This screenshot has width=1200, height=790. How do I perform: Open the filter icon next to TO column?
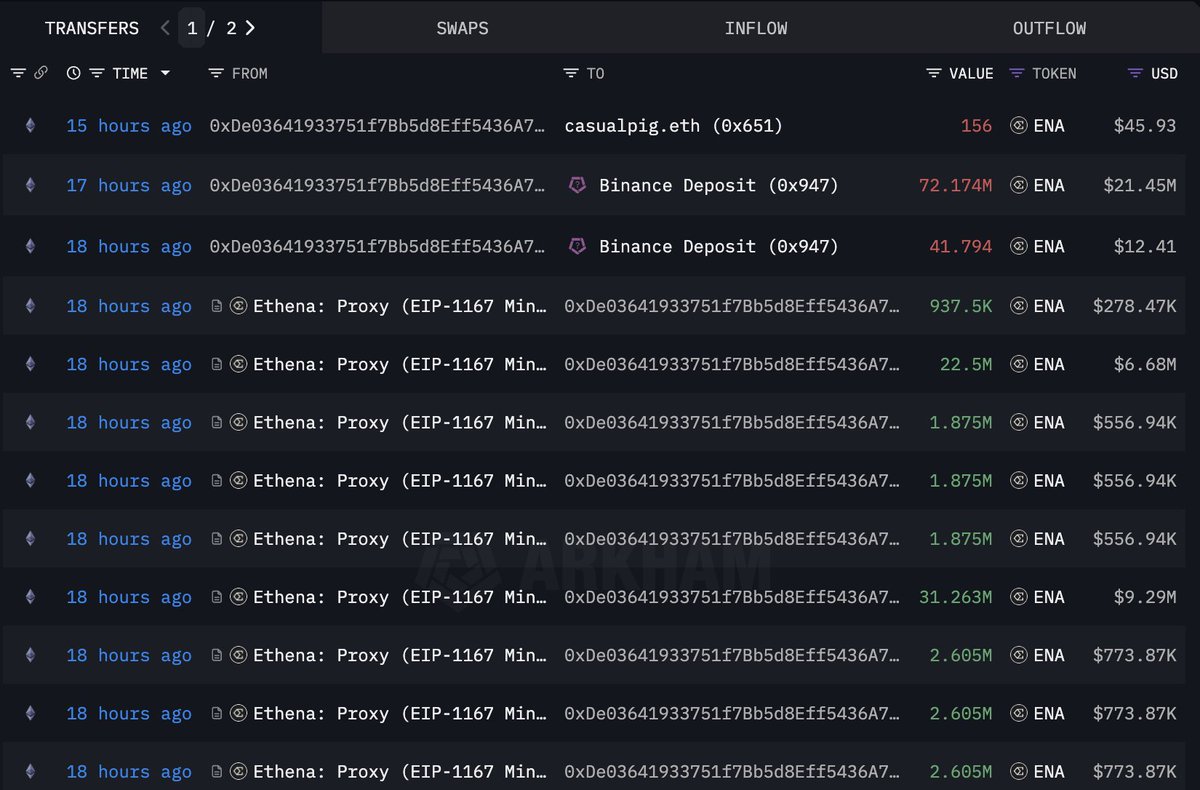click(571, 73)
